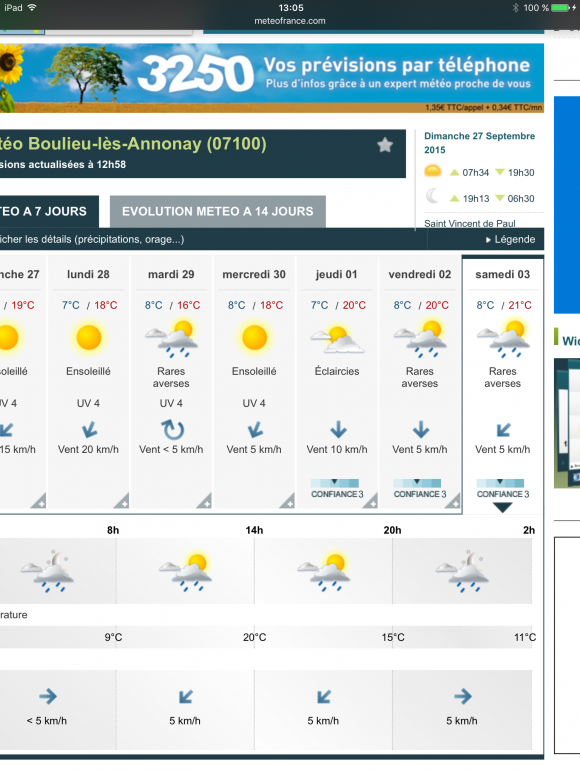
Task: Click the rain showers icon for mardi 29
Action: (x=171, y=338)
